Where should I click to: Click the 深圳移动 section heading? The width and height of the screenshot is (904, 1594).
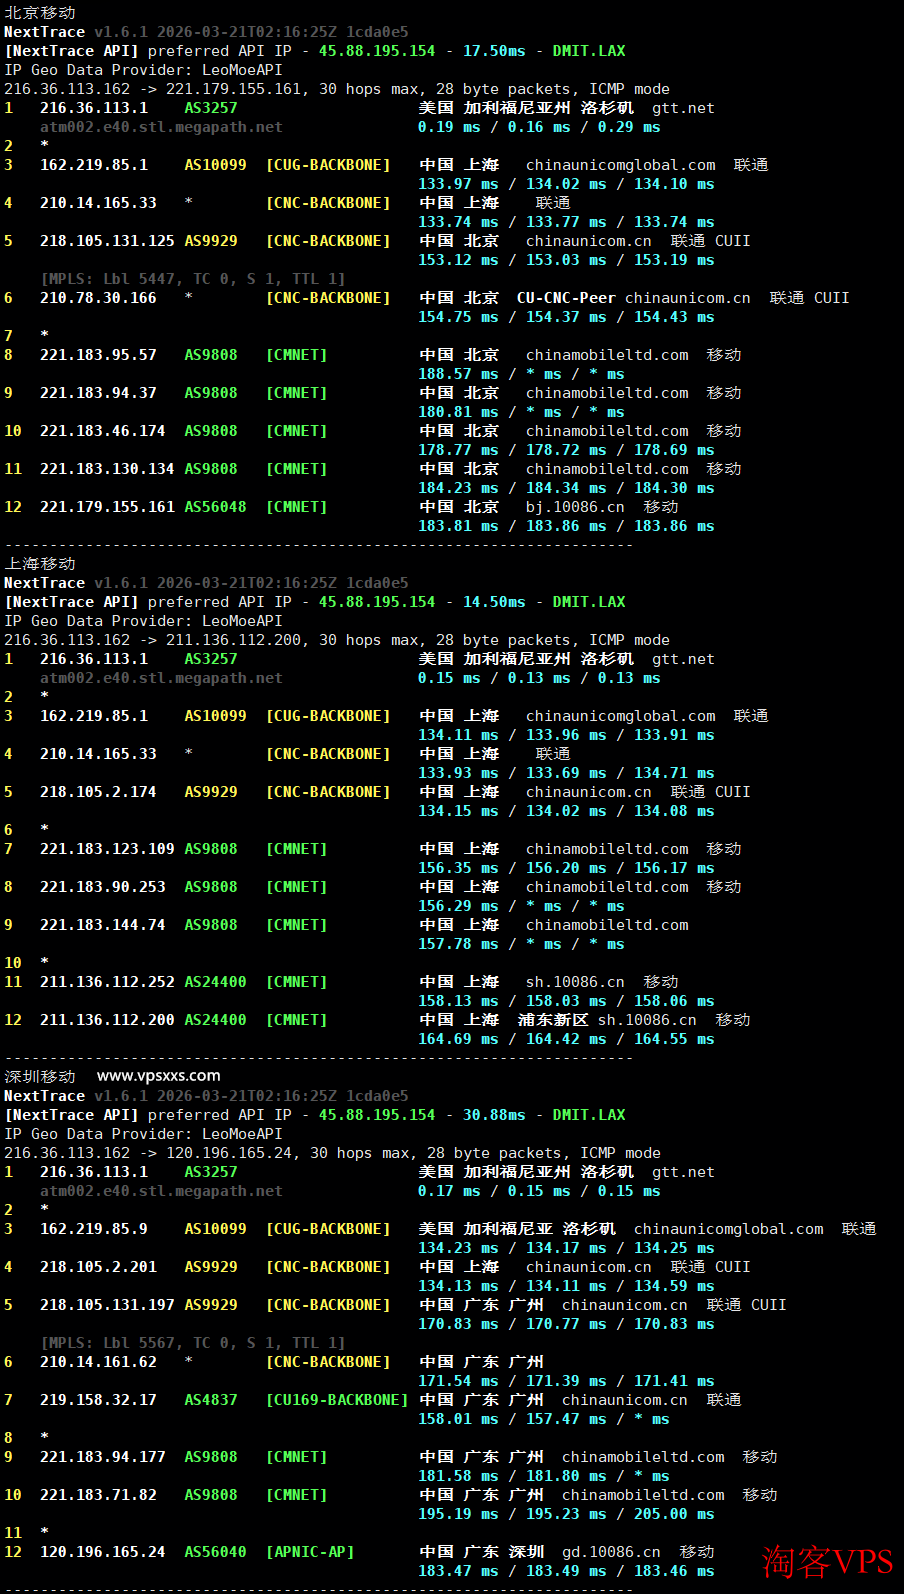point(40,1077)
